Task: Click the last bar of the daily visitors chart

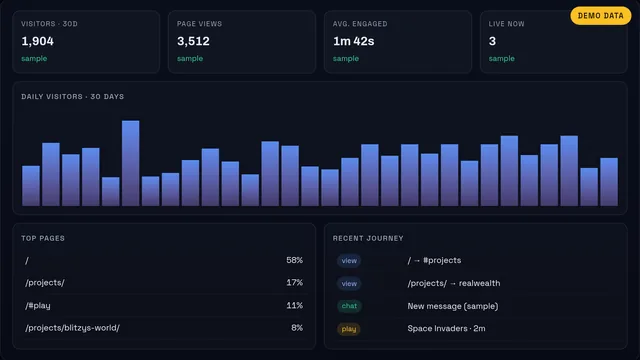Action: click(x=609, y=182)
